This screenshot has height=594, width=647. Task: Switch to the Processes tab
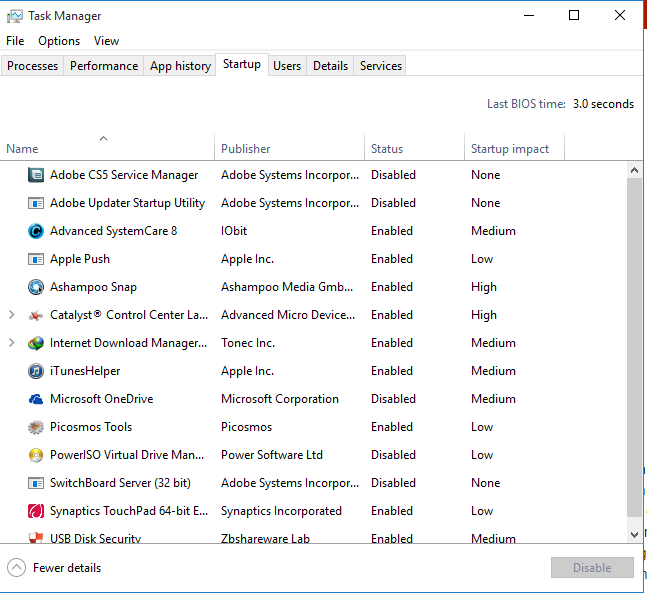(x=32, y=66)
